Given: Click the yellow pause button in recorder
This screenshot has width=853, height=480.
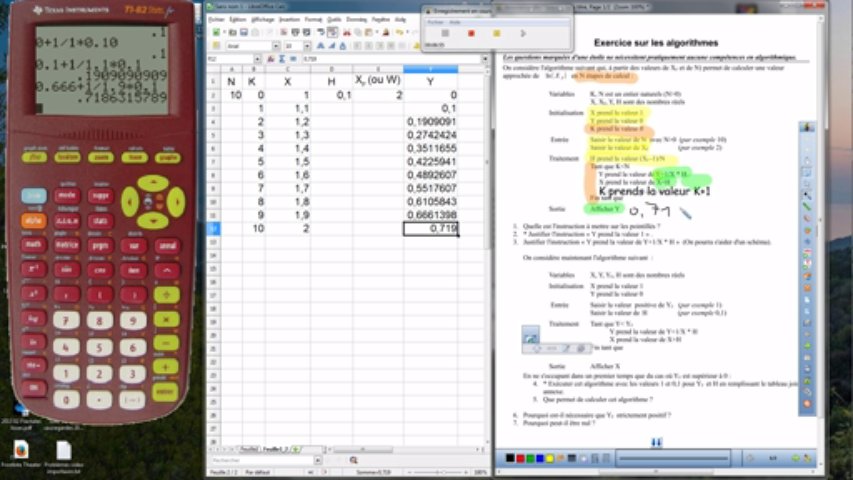Looking at the screenshot, I should click(497, 34).
